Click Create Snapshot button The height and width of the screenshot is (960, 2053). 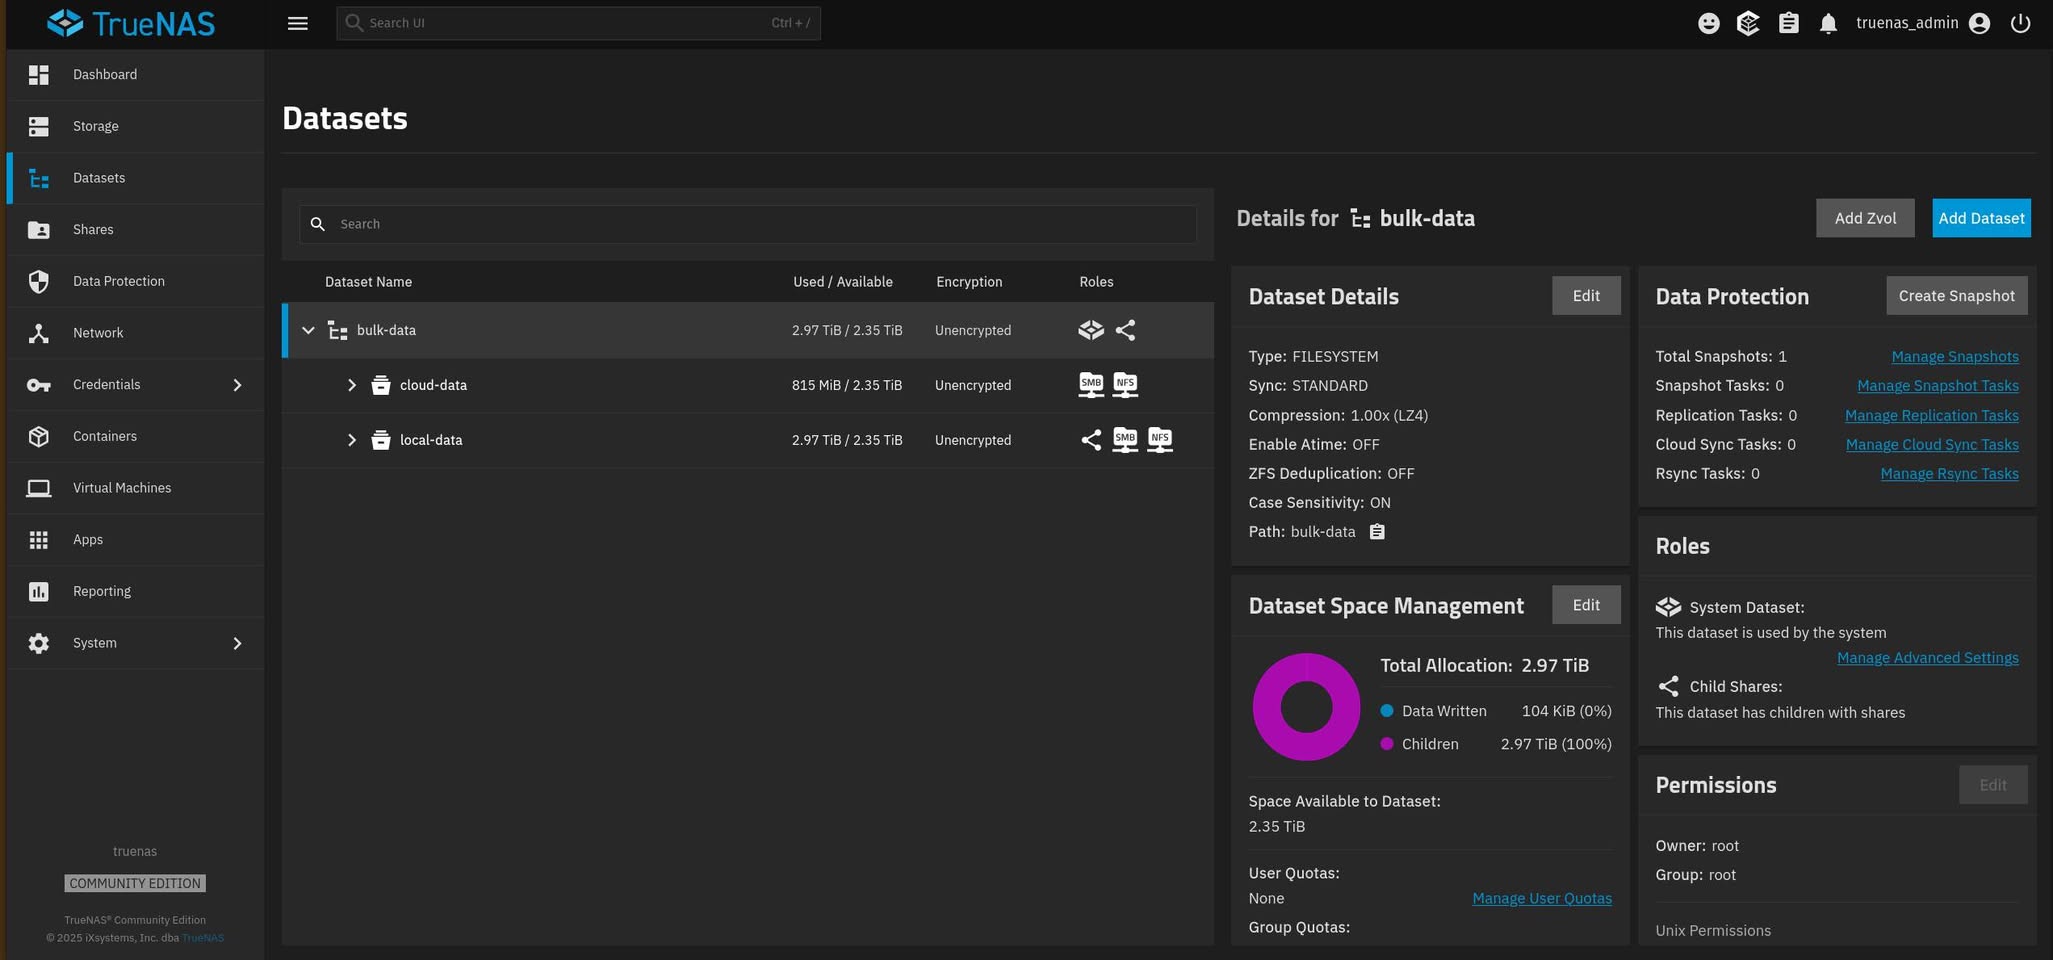1957,296
